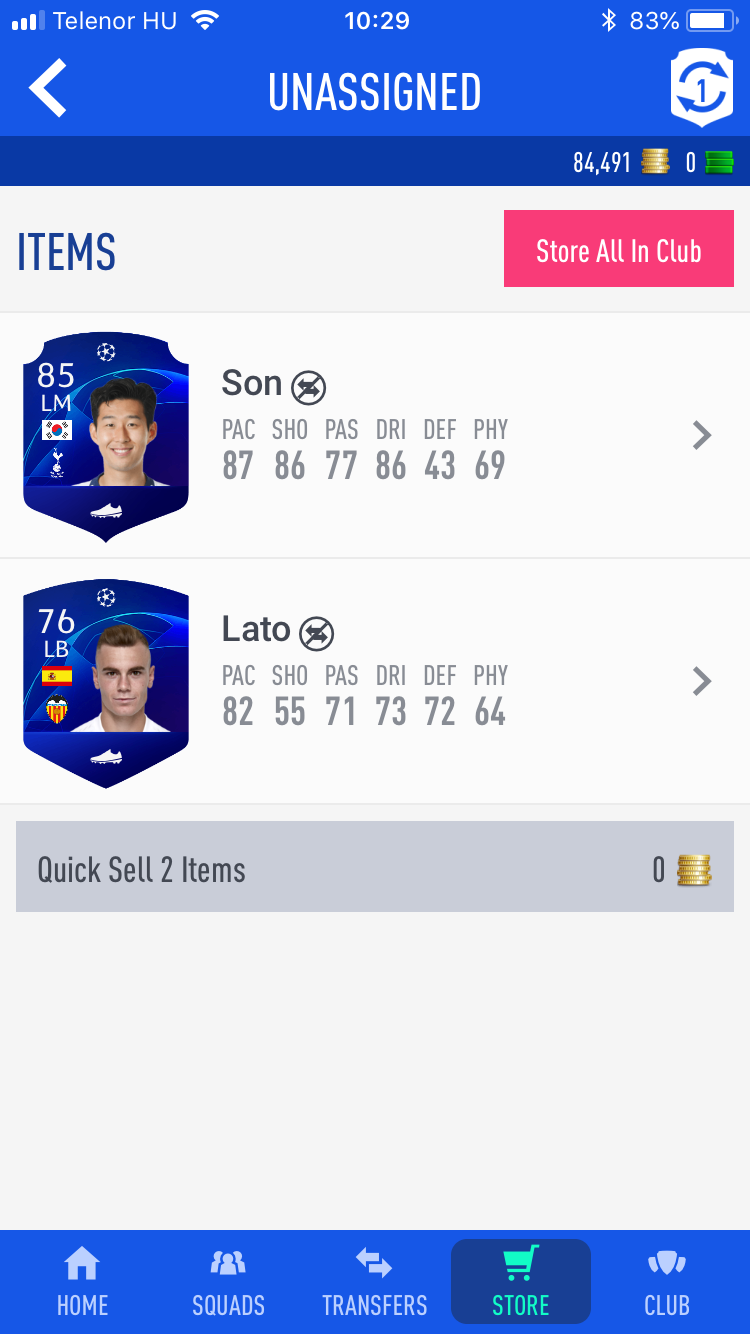
Task: Open Son's 85 LM player card
Action: [x=106, y=437]
